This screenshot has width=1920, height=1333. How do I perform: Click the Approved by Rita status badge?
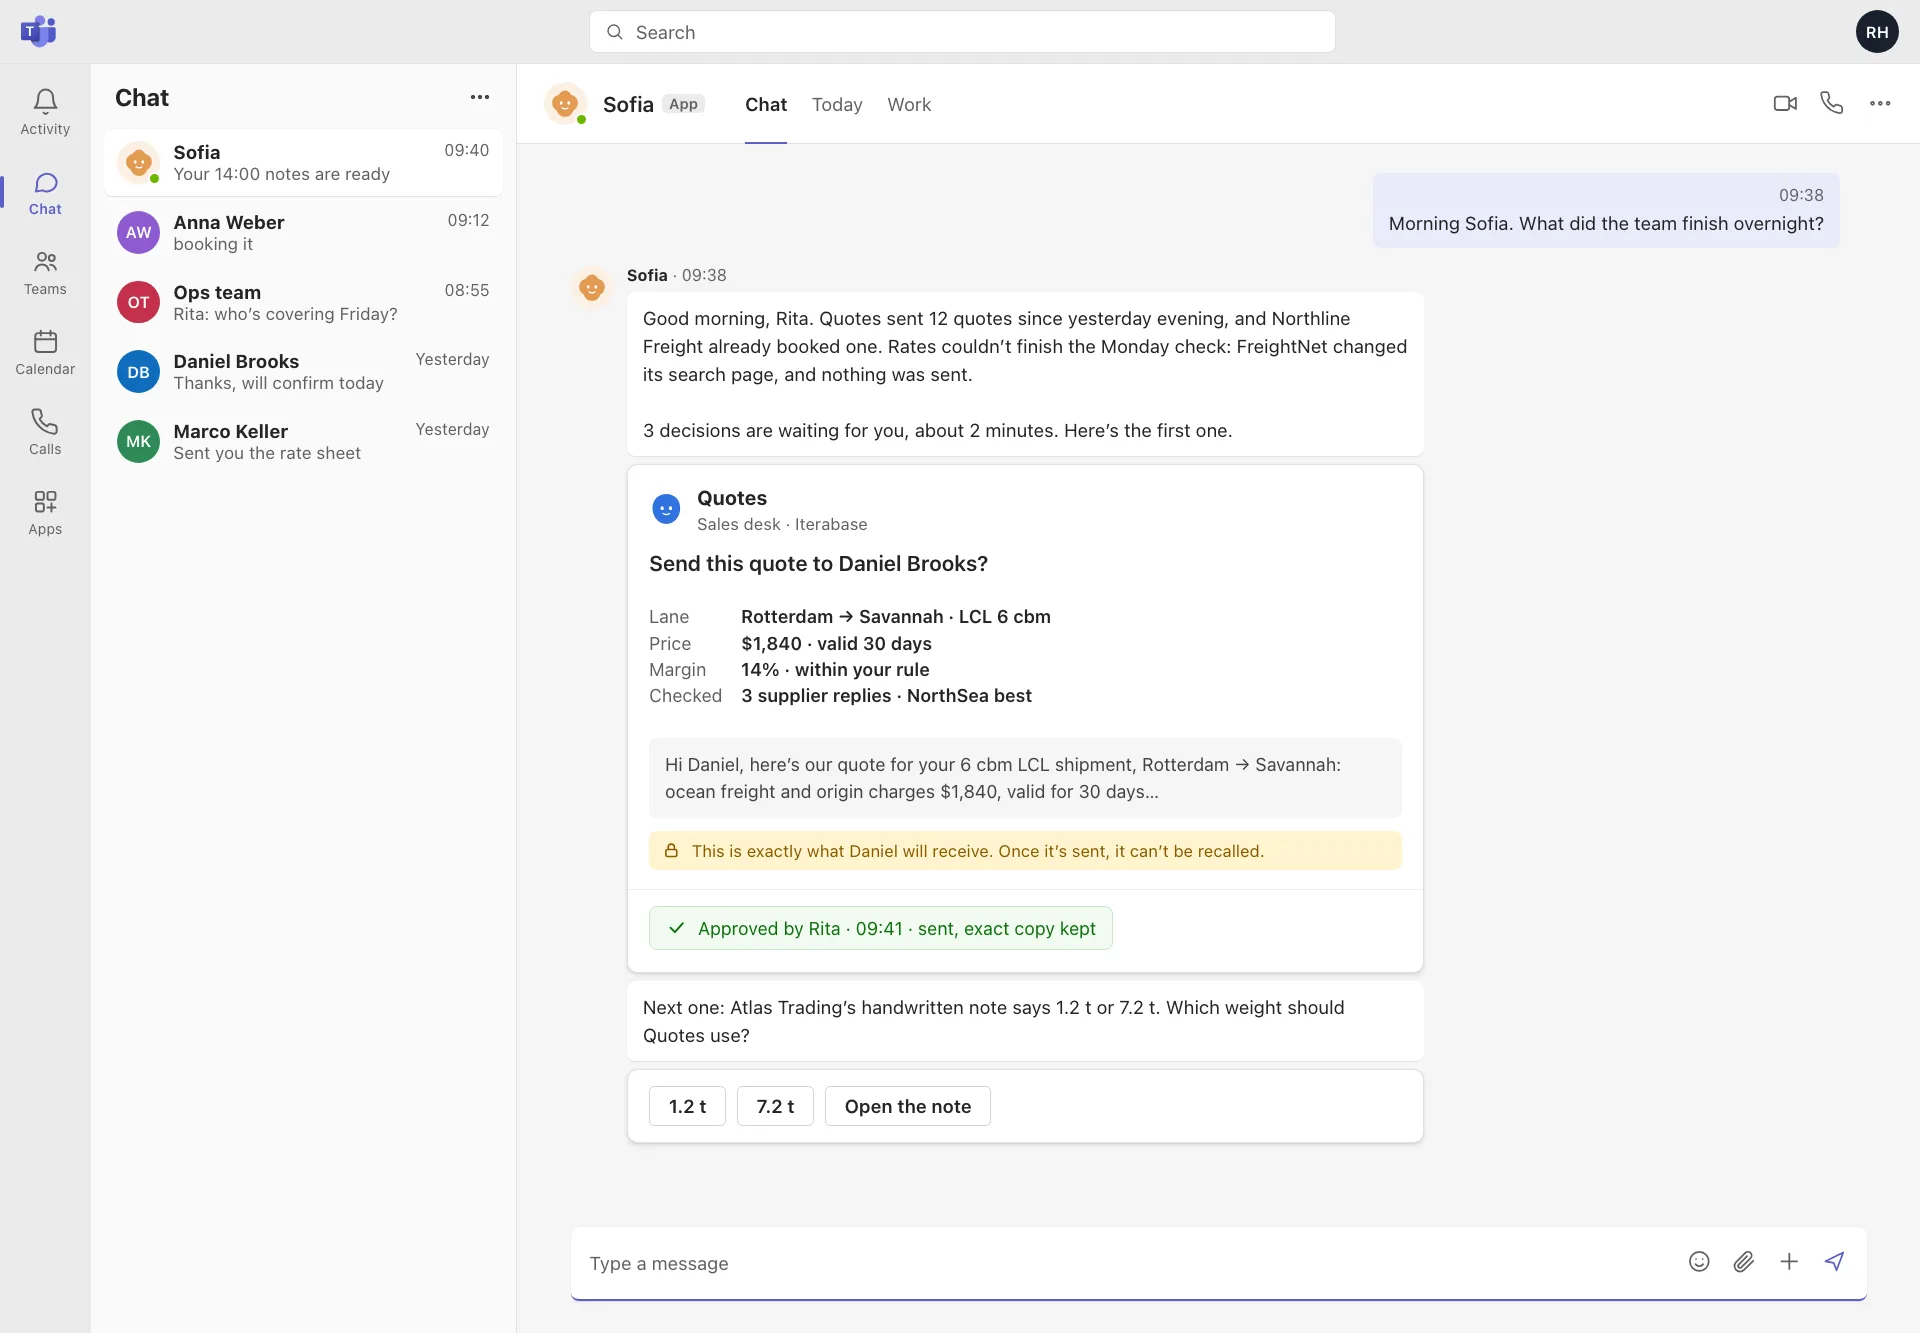pyautogui.click(x=881, y=928)
